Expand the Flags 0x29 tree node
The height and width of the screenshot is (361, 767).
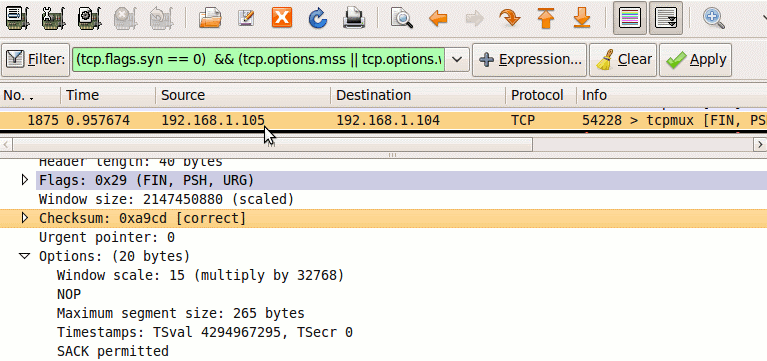coord(25,180)
